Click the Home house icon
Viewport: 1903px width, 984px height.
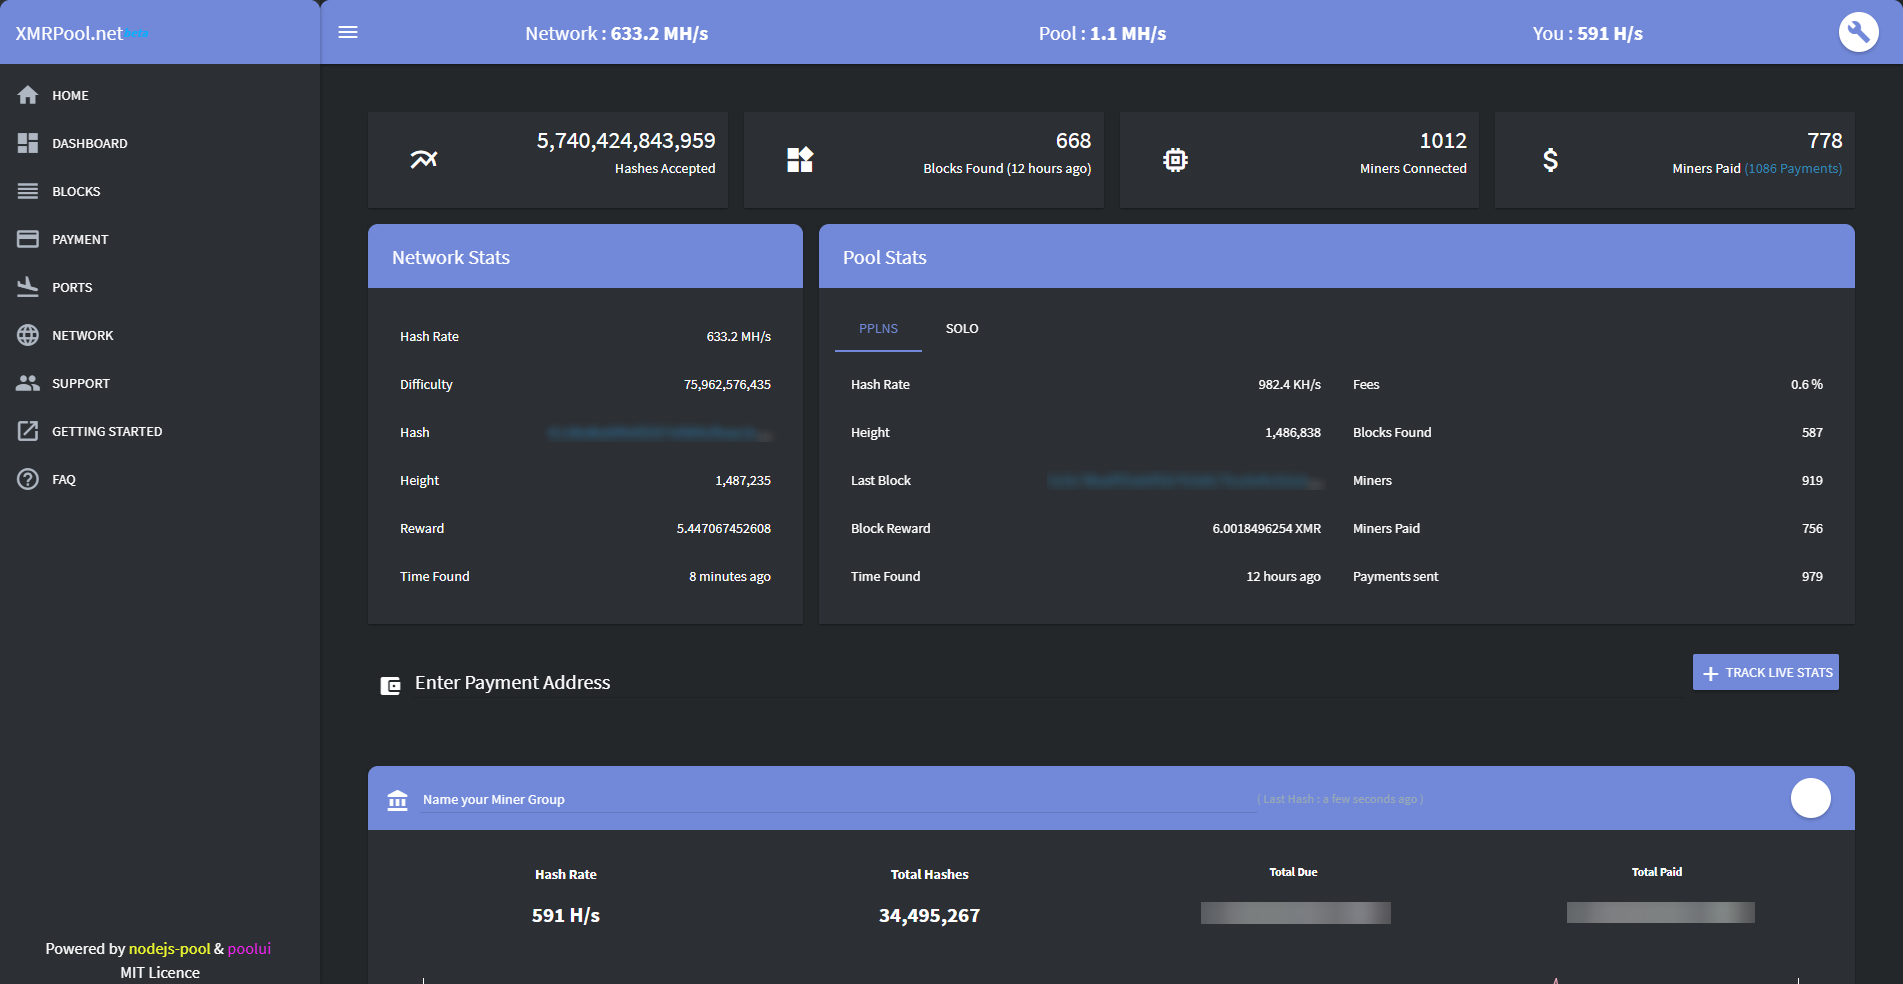click(28, 95)
